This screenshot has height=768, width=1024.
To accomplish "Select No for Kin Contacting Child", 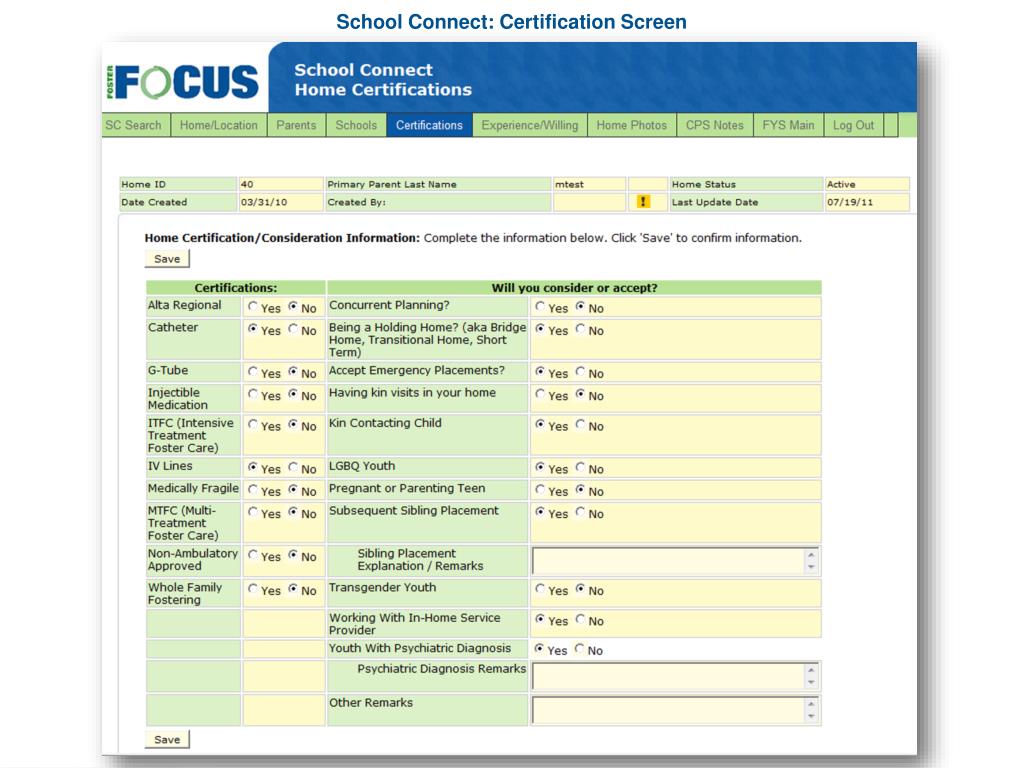I will (581, 424).
